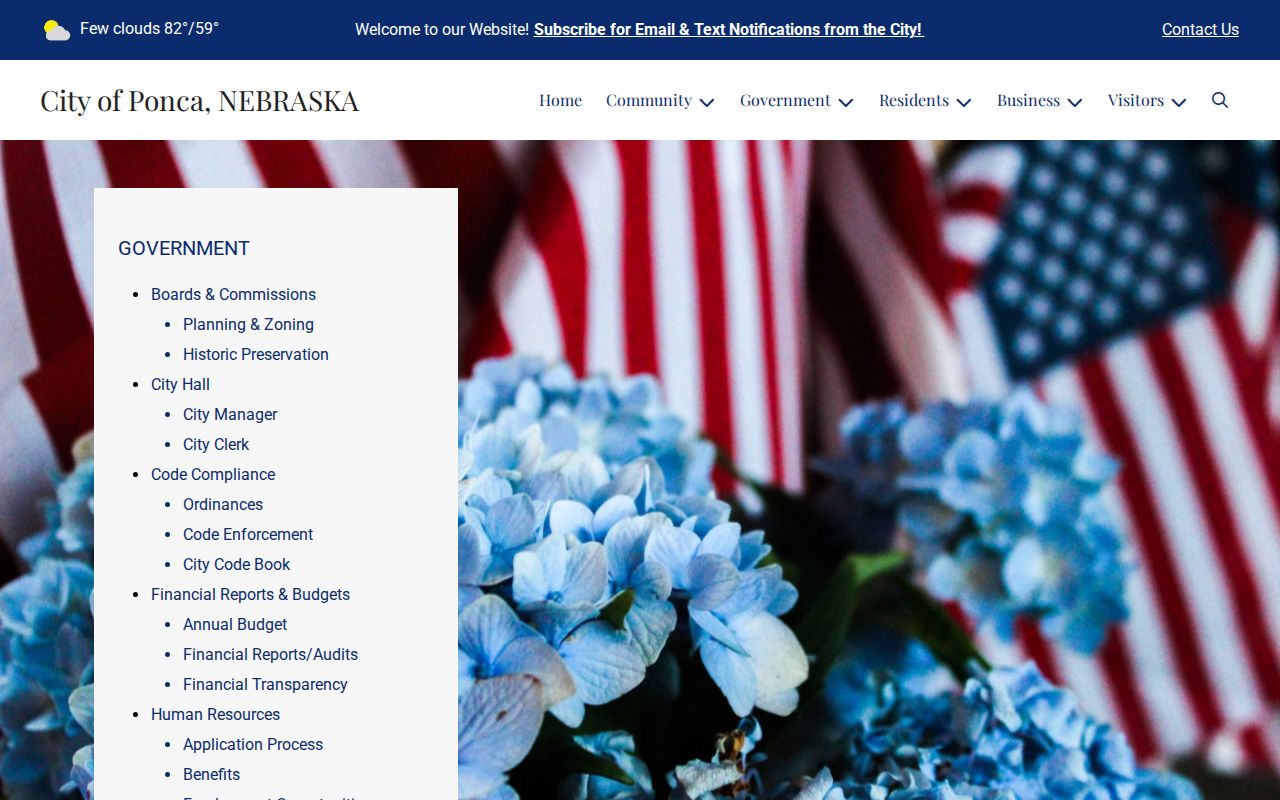Click the City of Ponca, NEBRASKA site title
Screen dimensions: 1280x800
coord(199,100)
